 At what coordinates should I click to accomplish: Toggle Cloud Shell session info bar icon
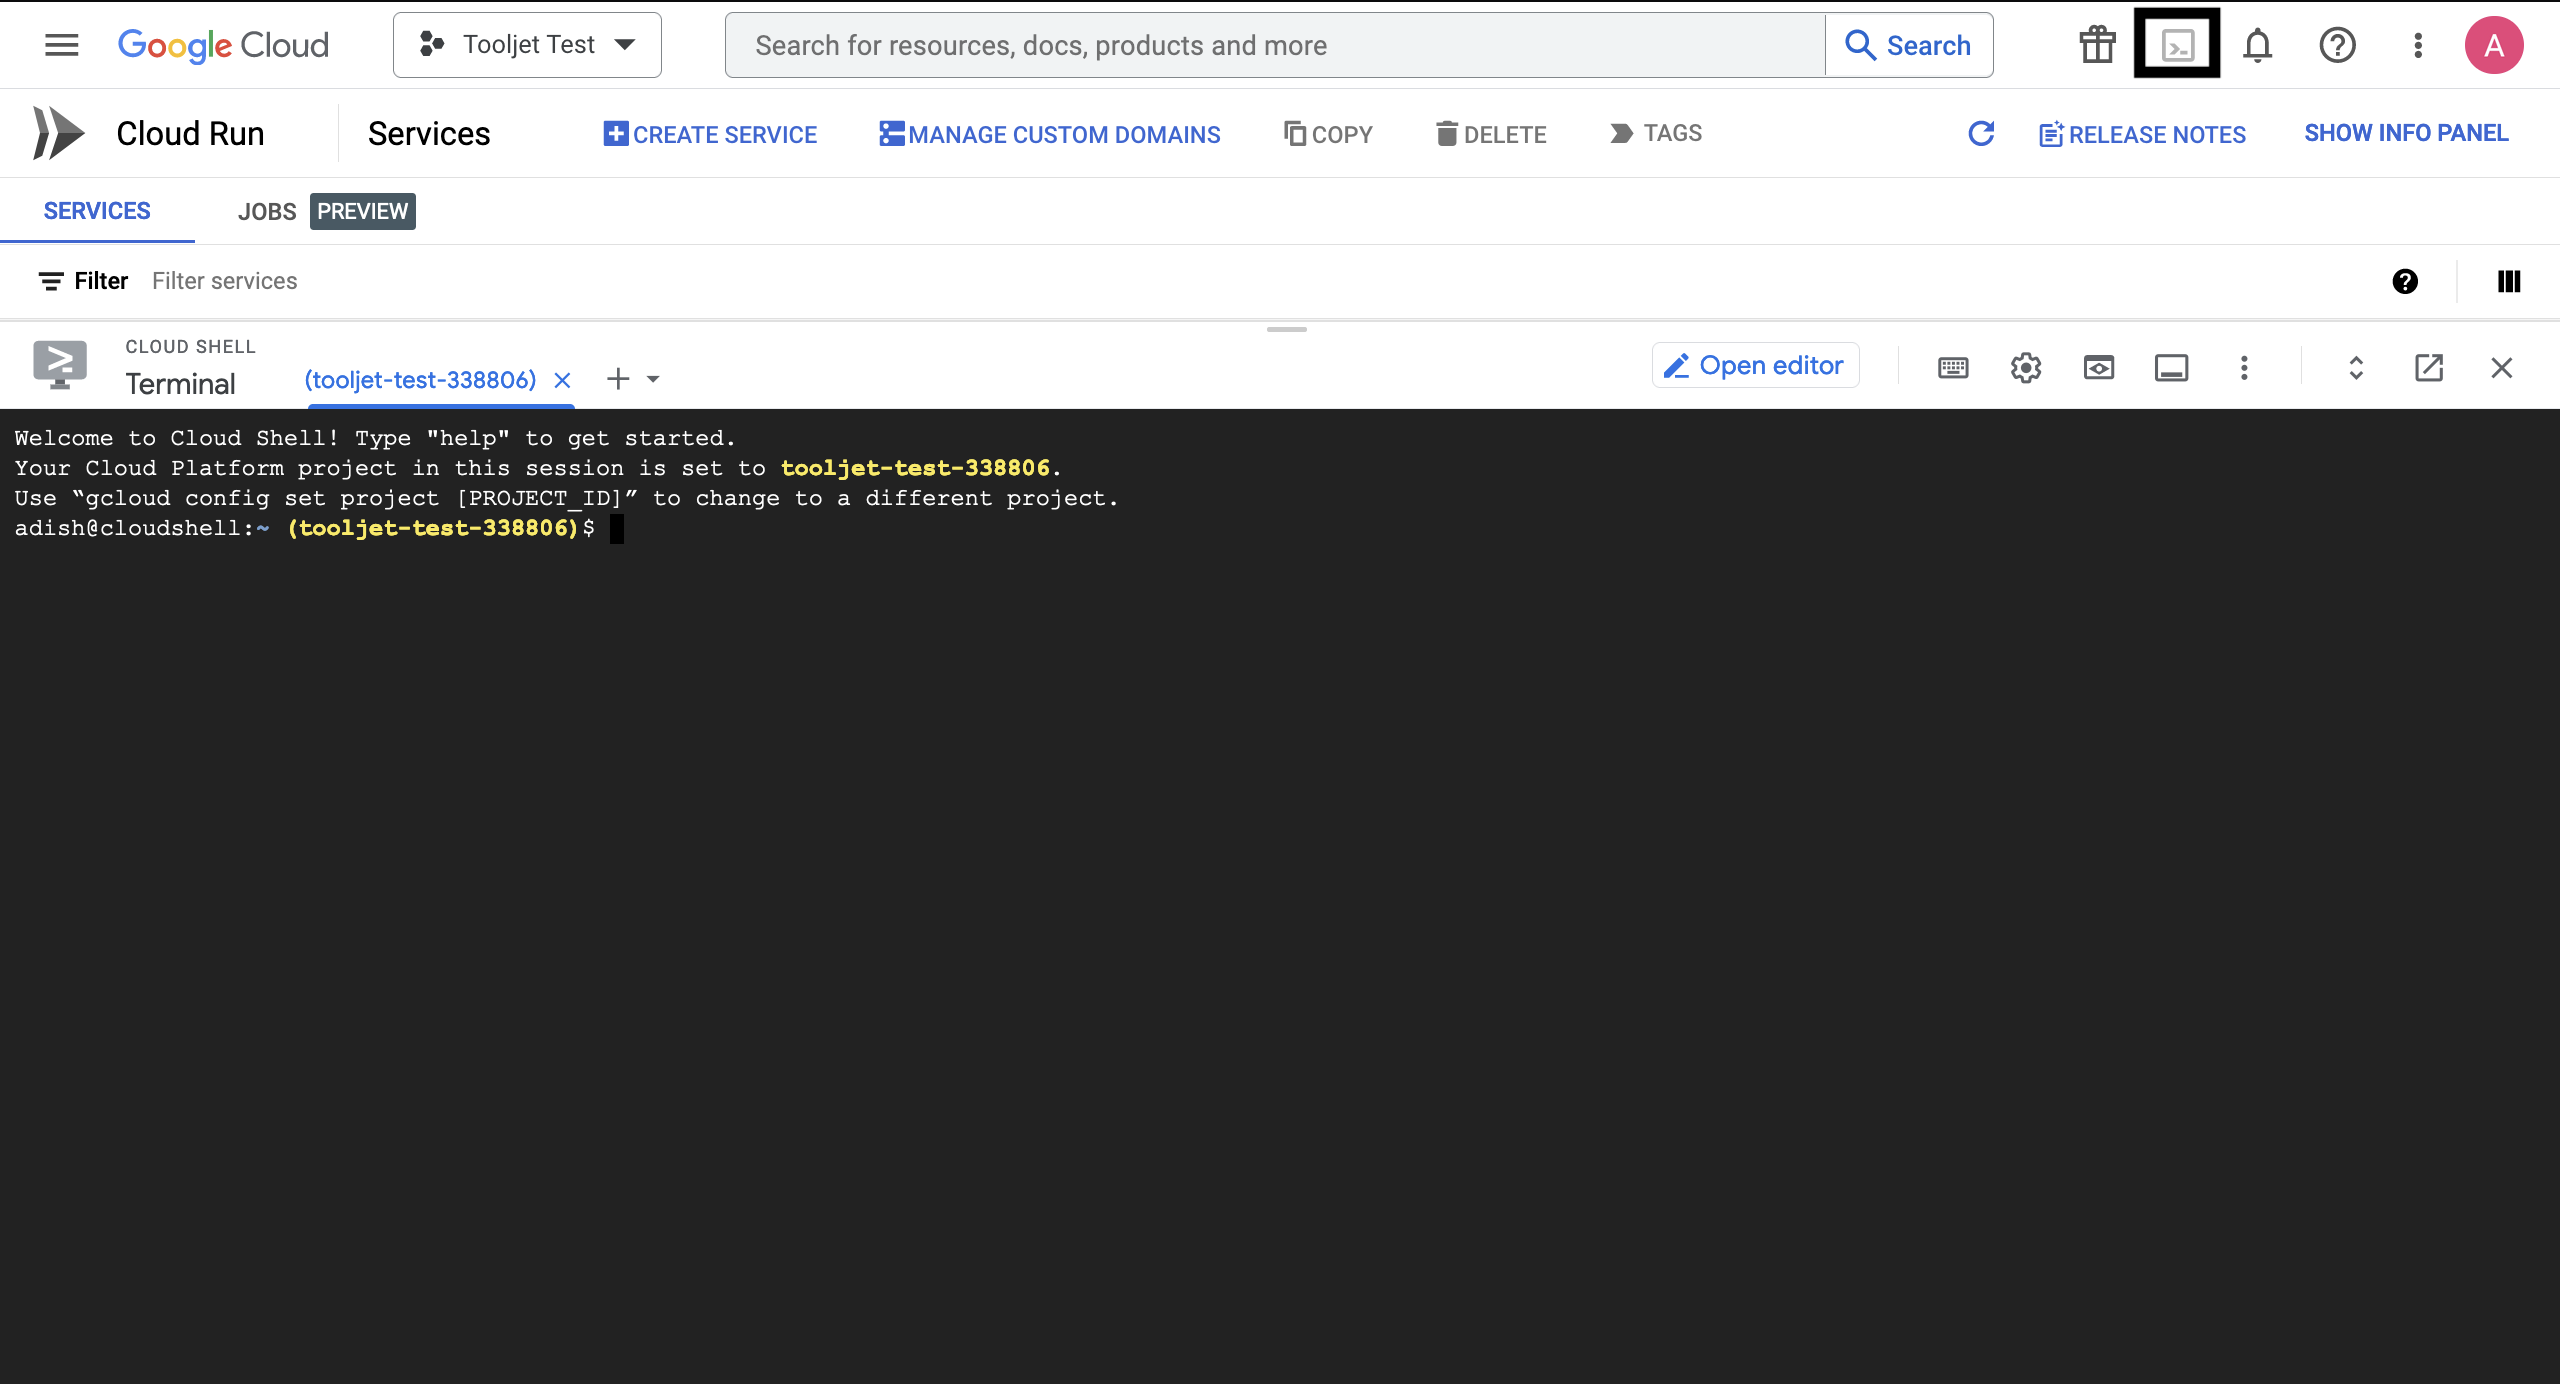click(x=2171, y=368)
